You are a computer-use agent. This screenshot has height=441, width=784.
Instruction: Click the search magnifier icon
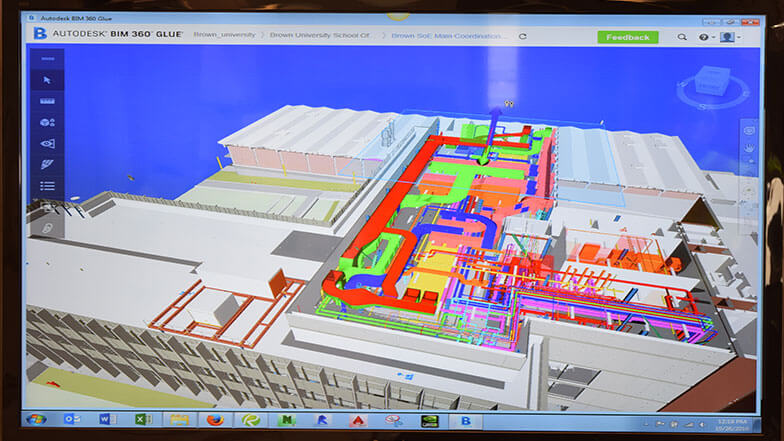682,37
